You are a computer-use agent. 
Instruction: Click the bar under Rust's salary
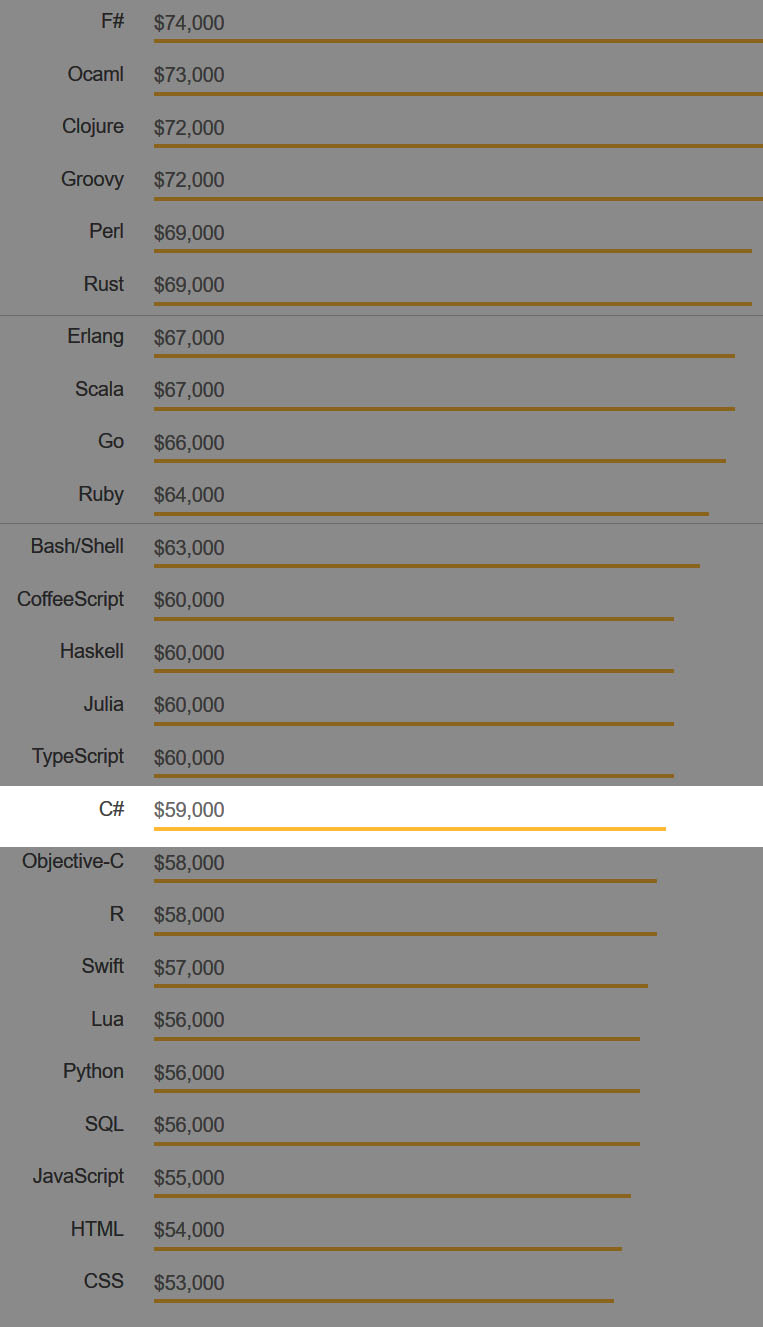pyautogui.click(x=452, y=303)
